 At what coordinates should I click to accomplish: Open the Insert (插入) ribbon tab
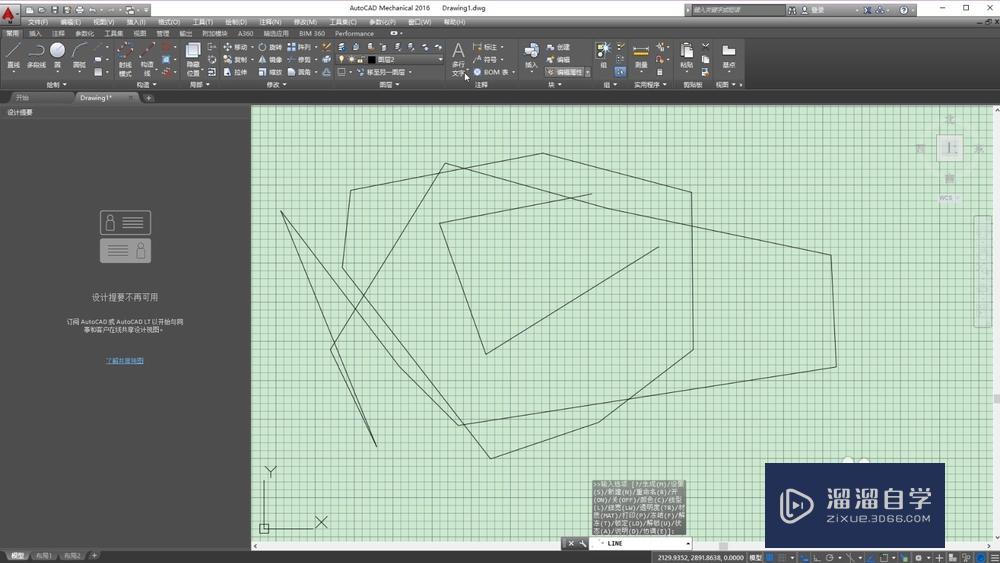click(x=35, y=33)
